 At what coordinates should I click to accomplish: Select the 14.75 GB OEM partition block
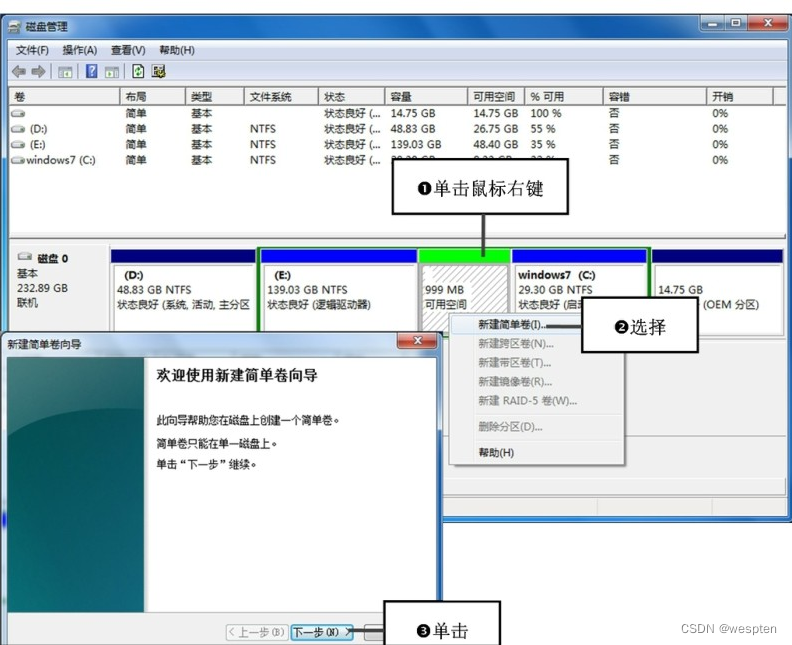717,290
